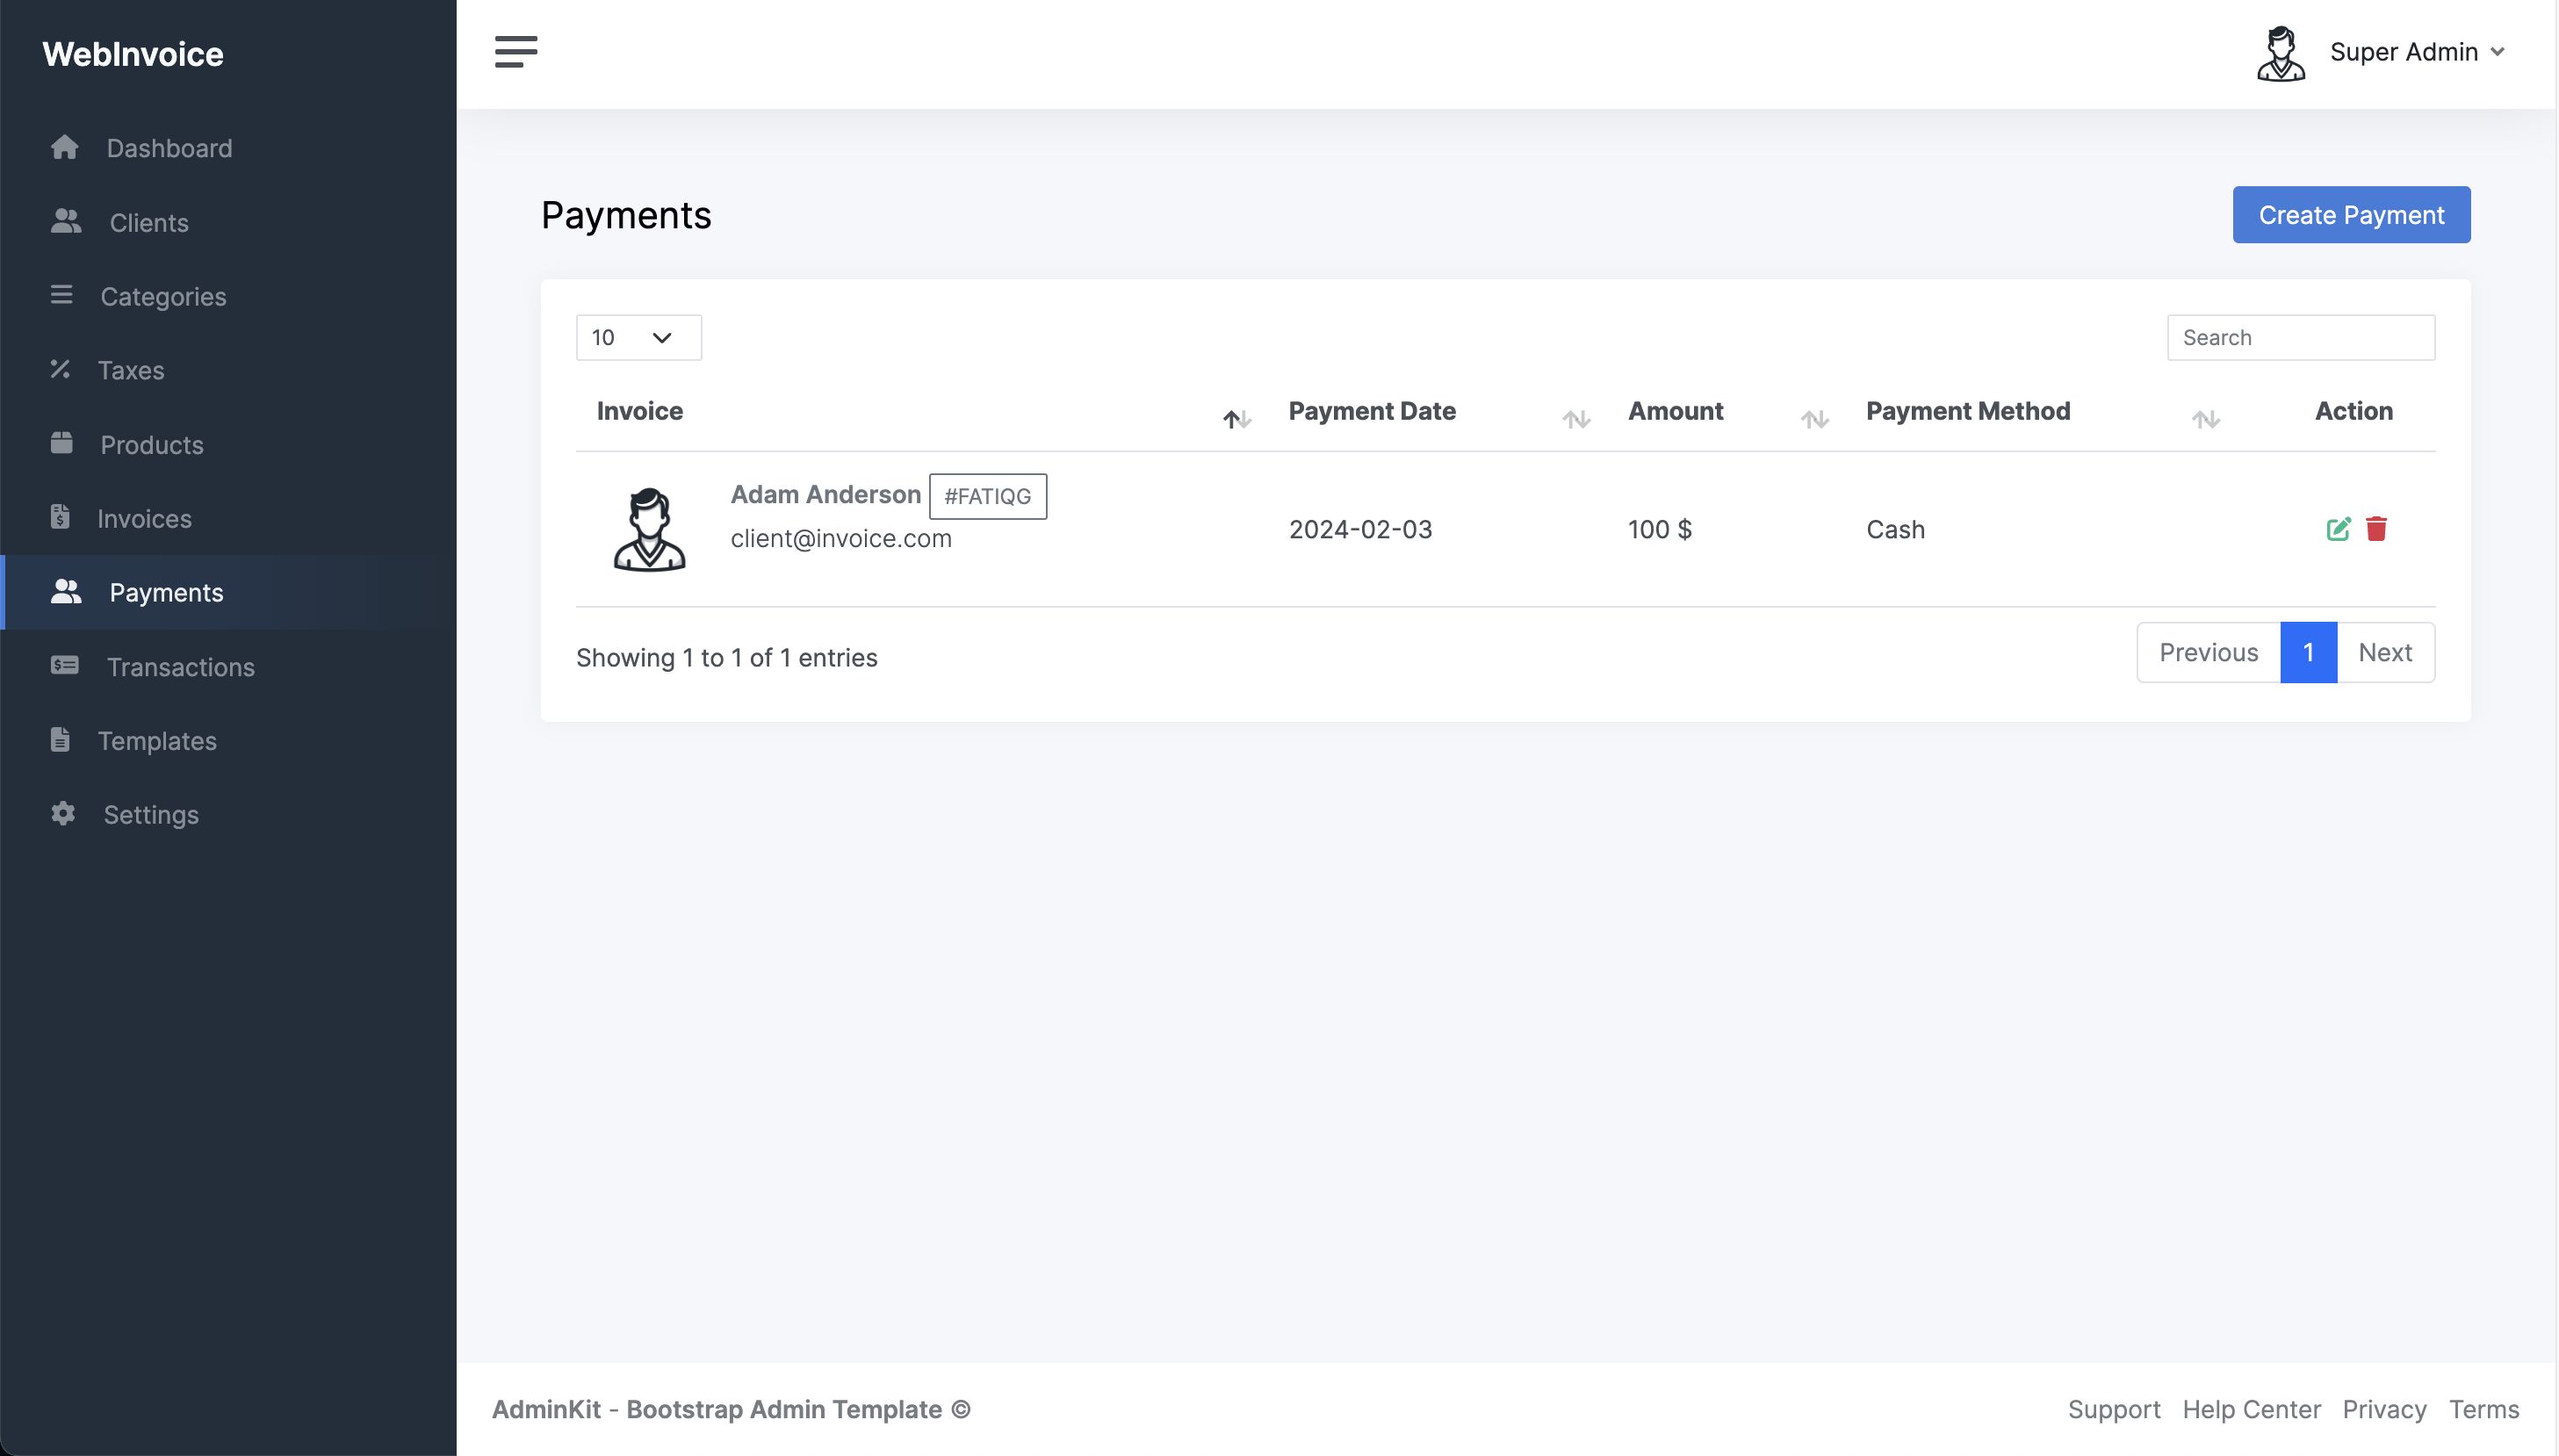Click the Next pagination button
2559x1456 pixels.
(x=2384, y=653)
